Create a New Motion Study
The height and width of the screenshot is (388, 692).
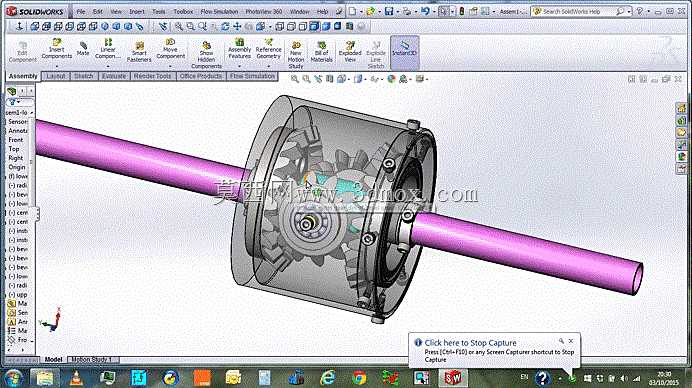[x=296, y=55]
